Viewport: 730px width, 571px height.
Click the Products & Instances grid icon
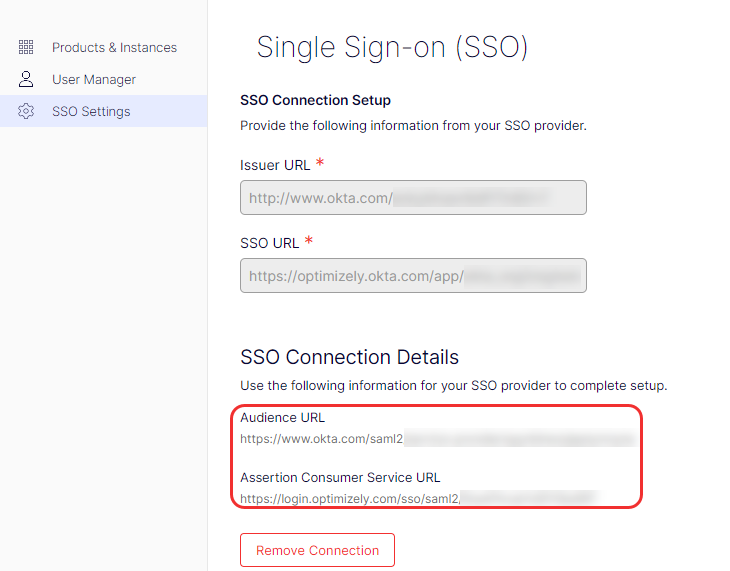coord(26,47)
